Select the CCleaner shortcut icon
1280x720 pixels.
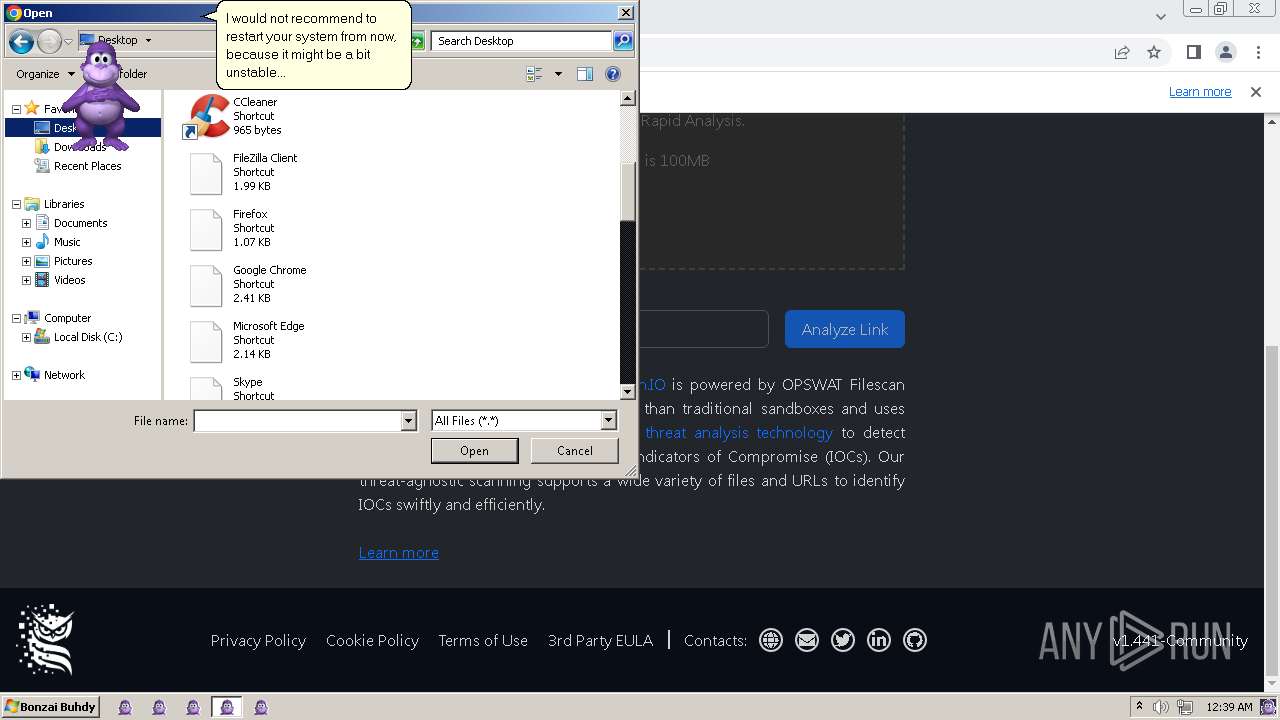(208, 116)
